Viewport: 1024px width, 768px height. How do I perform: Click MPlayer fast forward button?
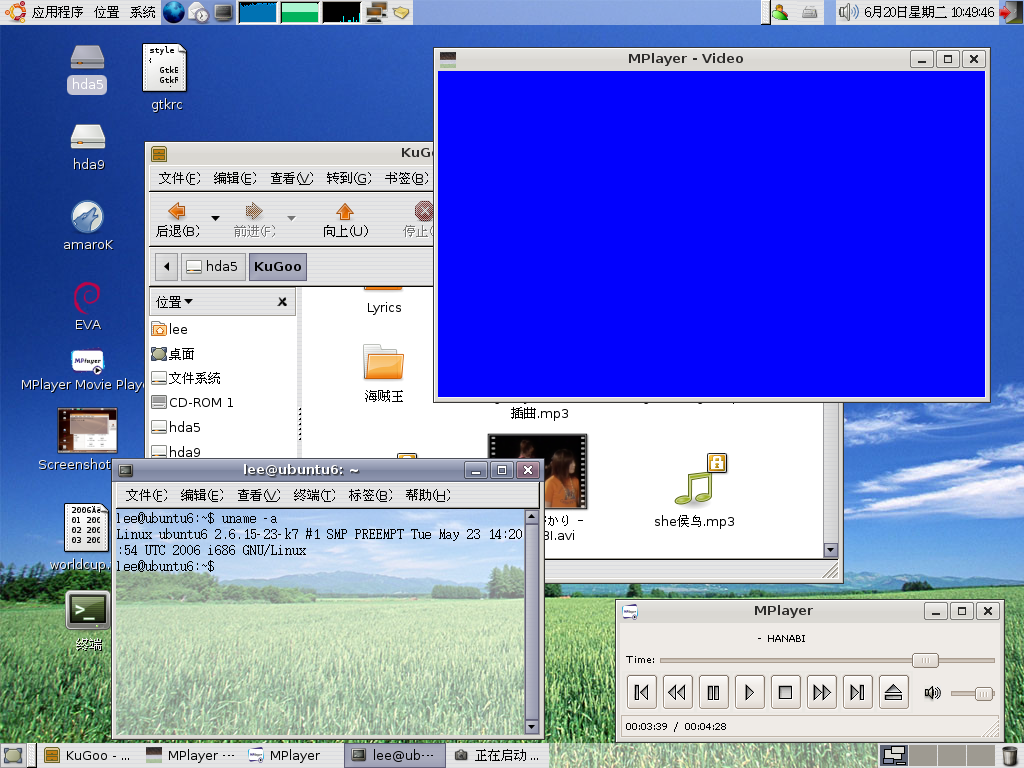click(x=822, y=692)
